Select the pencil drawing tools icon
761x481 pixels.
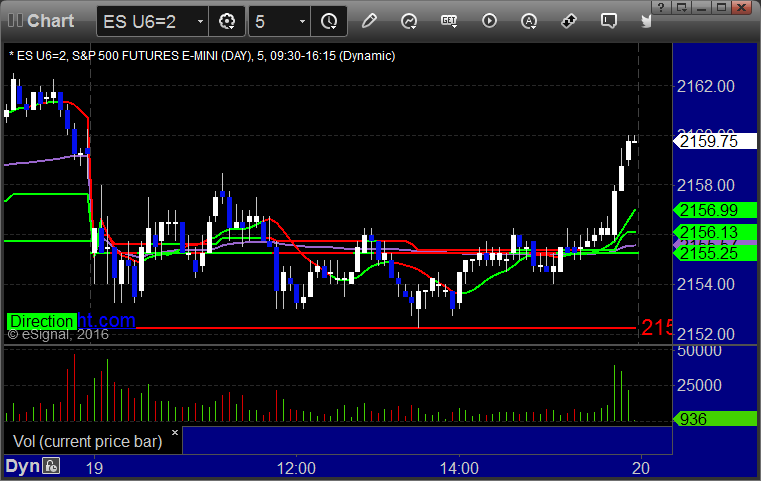click(369, 21)
